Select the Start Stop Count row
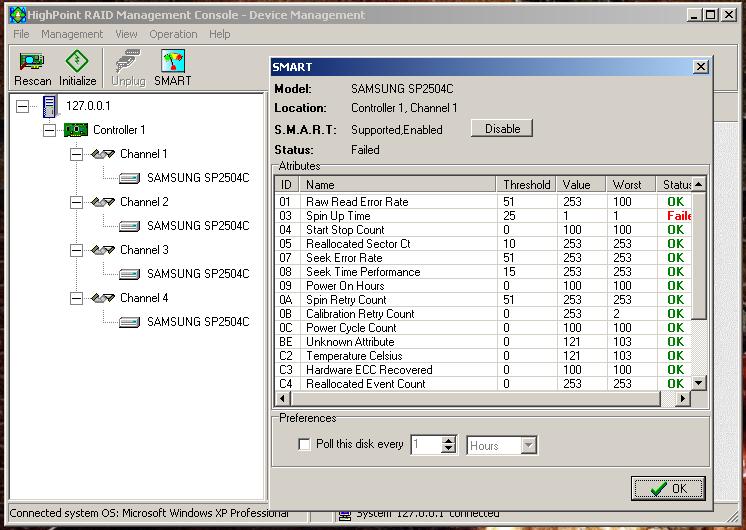This screenshot has width=746, height=530. [x=483, y=230]
